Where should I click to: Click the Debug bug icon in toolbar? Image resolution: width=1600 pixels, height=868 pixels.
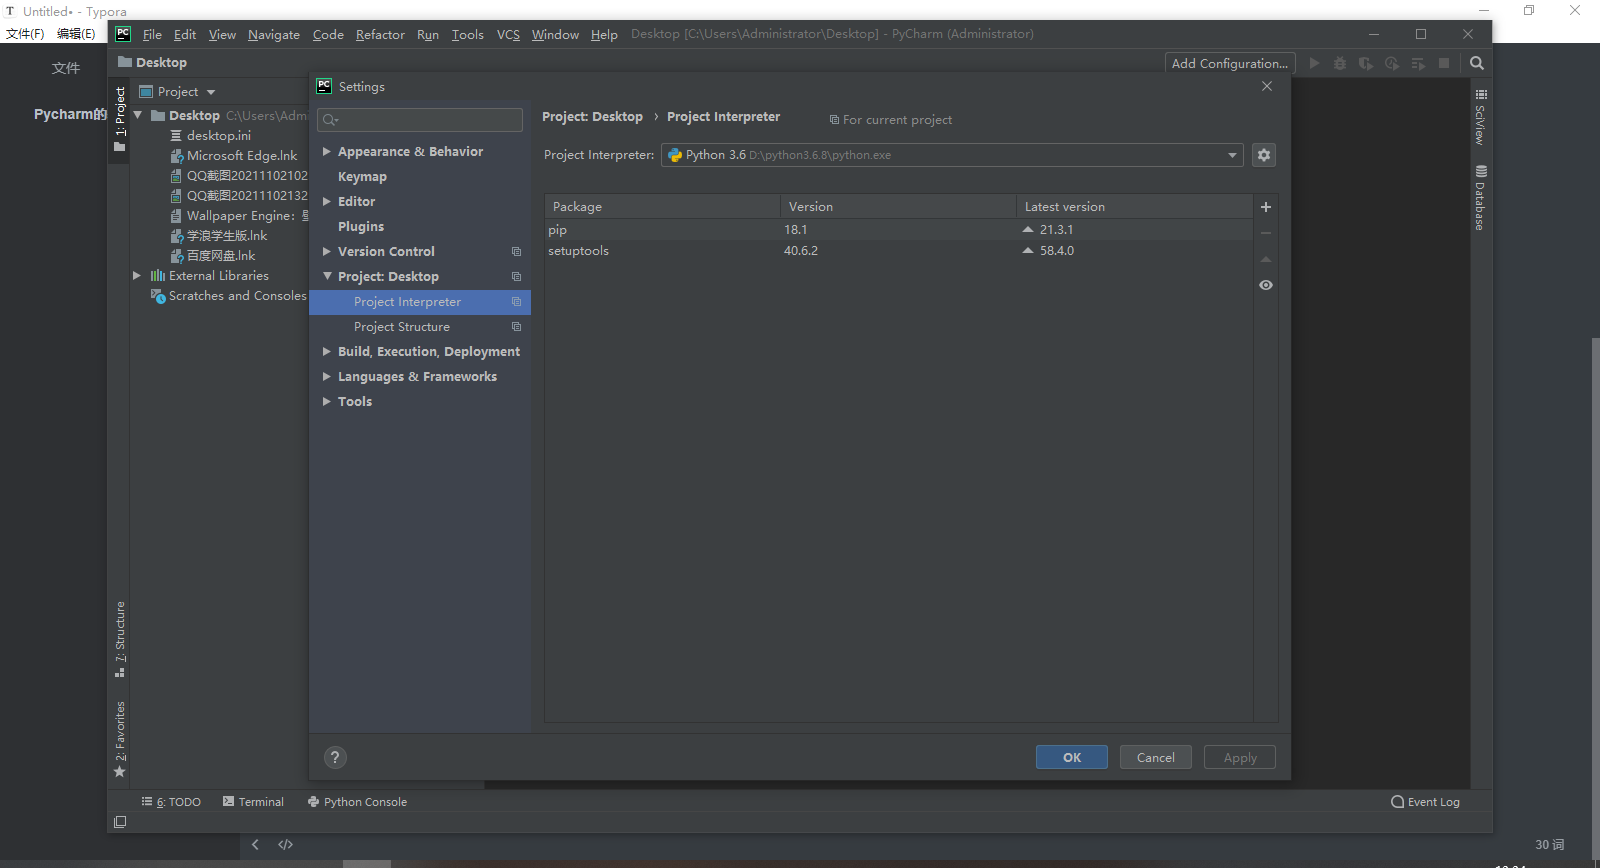[1340, 63]
